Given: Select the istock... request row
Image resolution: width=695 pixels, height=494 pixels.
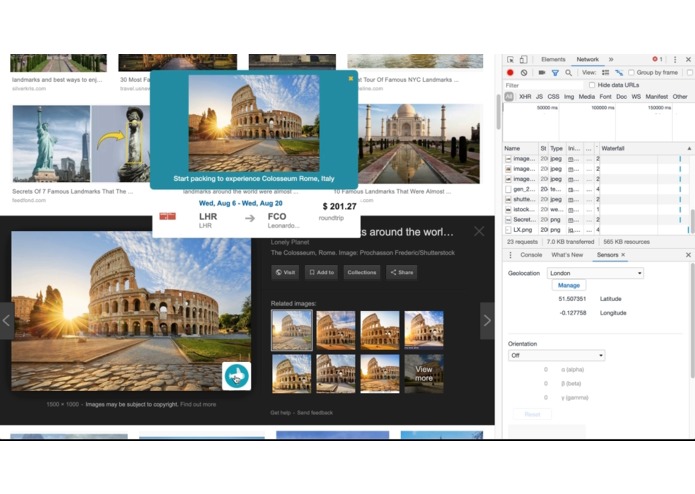Looking at the screenshot, I should [x=597, y=210].
